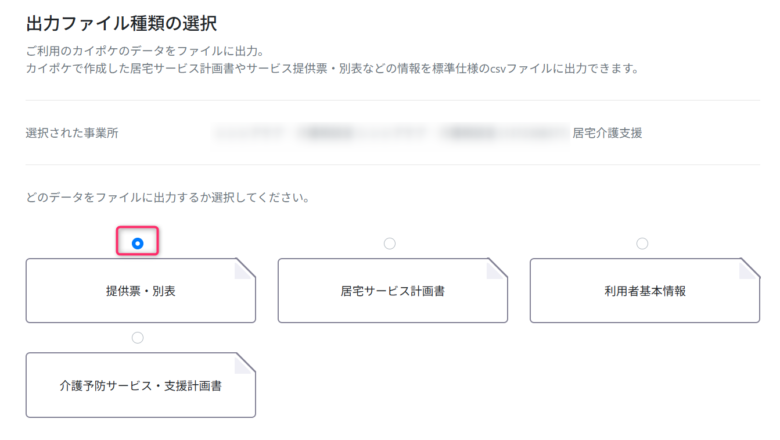Enable the 利用者基本情報 radio button

(x=642, y=243)
